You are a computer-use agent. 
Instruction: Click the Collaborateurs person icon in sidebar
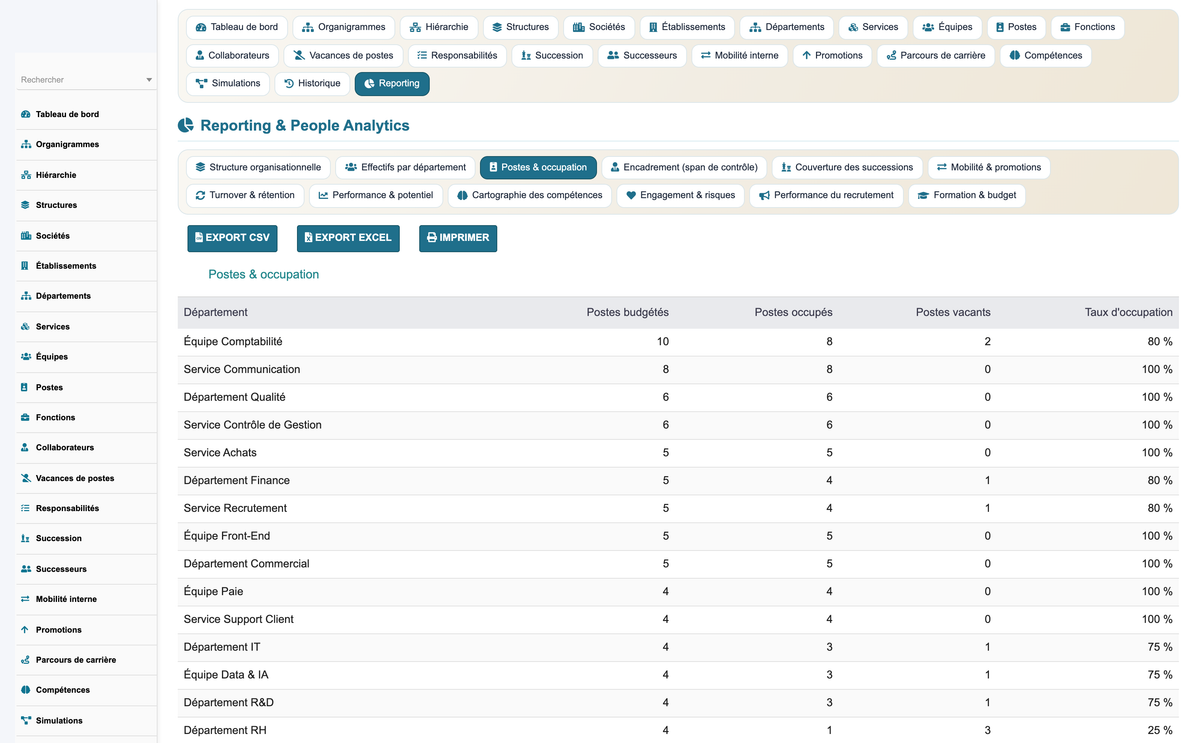click(x=25, y=448)
